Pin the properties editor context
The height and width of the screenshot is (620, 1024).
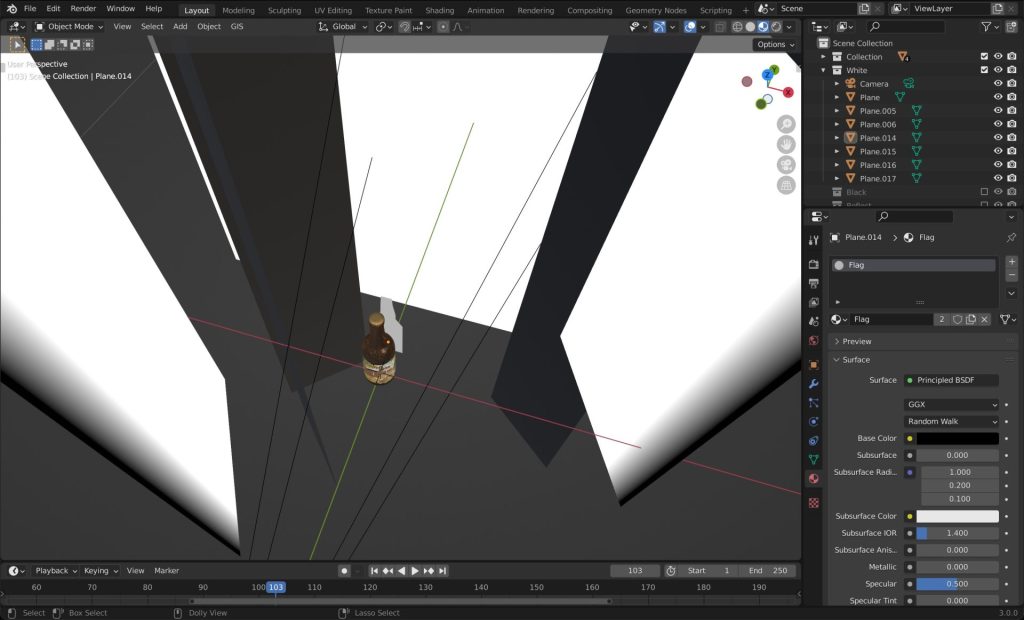point(1011,238)
